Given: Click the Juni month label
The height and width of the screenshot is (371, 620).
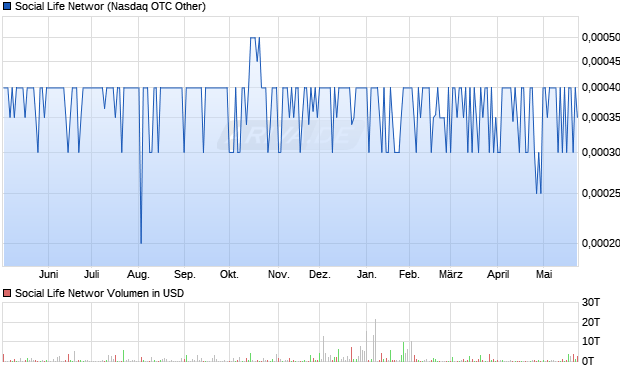Looking at the screenshot, I should [x=49, y=274].
